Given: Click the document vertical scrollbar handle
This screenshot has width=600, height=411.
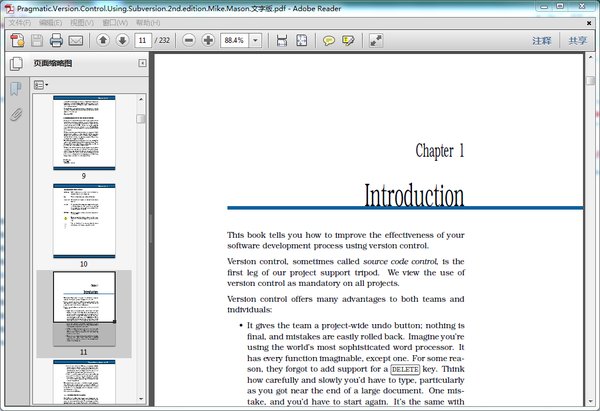Looking at the screenshot, I should [x=590, y=80].
